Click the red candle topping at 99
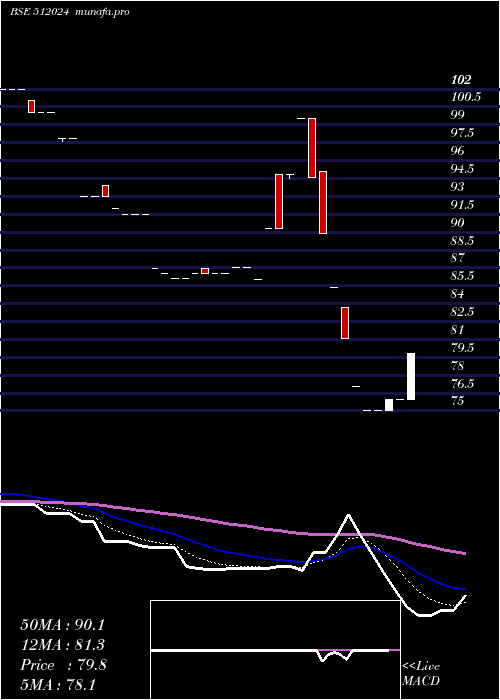Image resolution: width=500 pixels, height=700 pixels. point(312,148)
